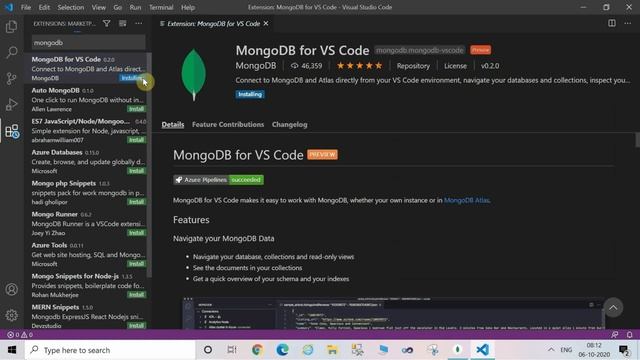Open the Windows Action Center notifications

click(623, 350)
